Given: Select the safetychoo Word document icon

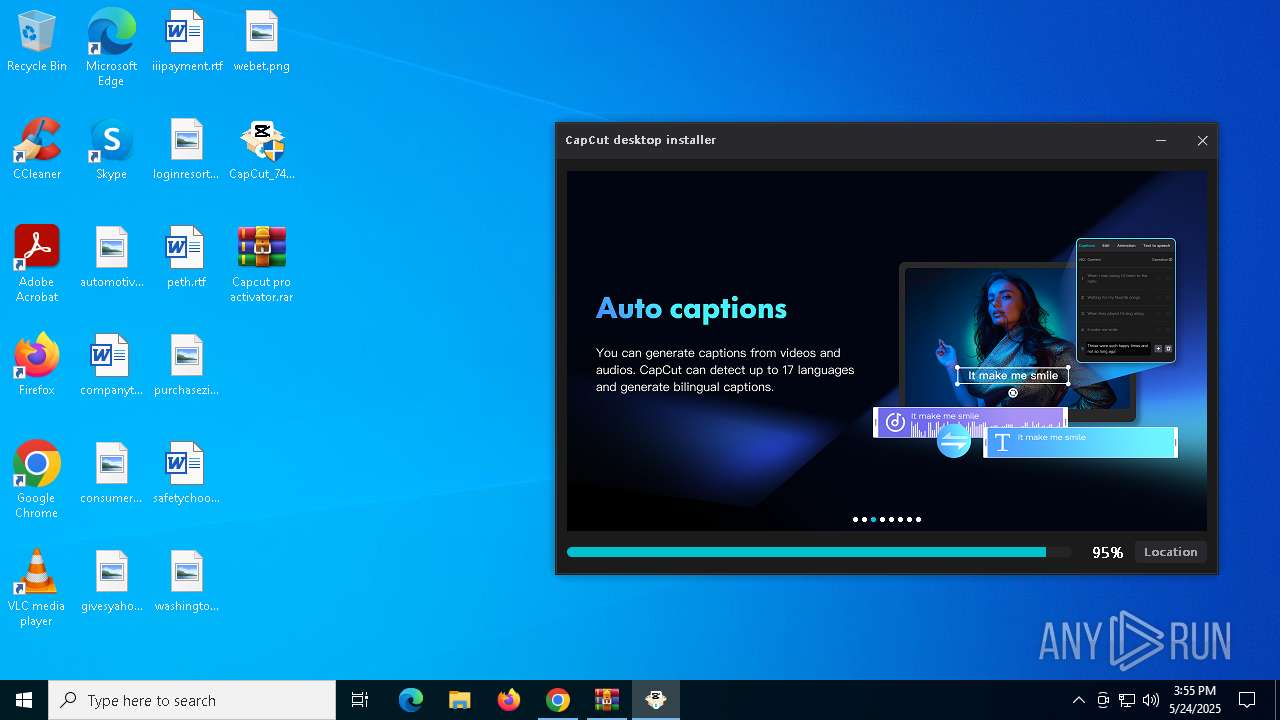Looking at the screenshot, I should [x=186, y=473].
